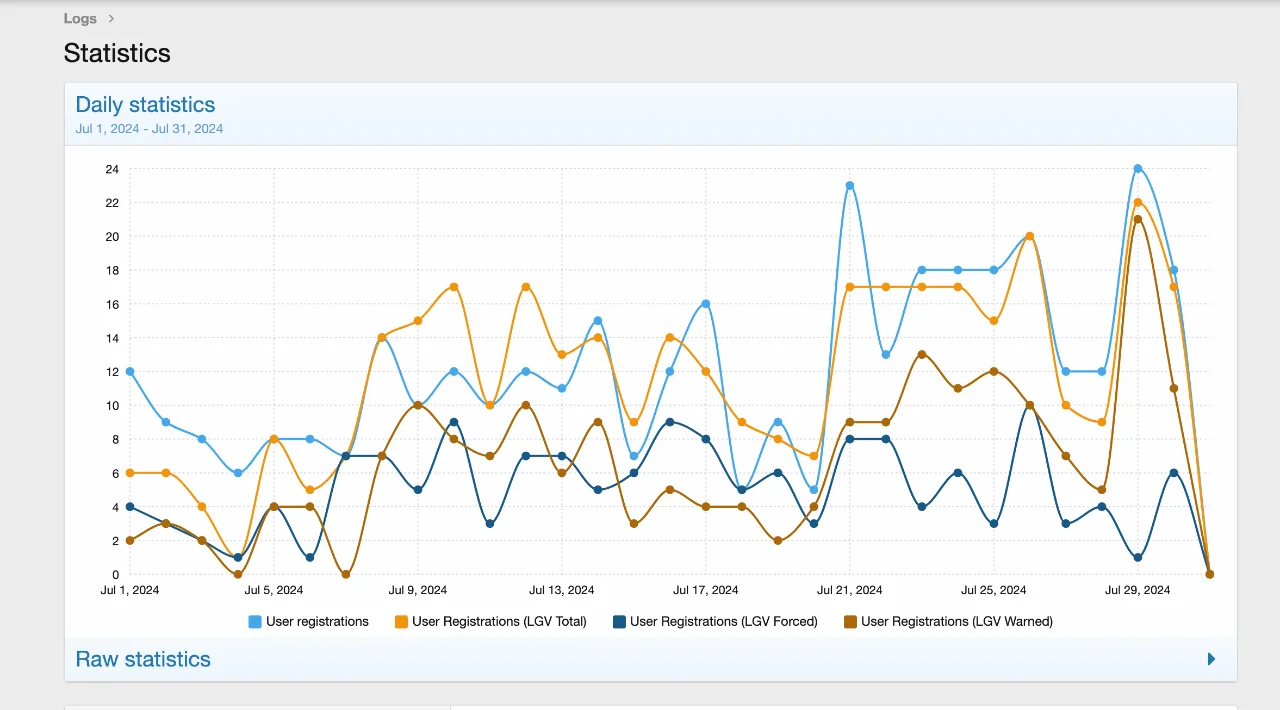Toggle the User Registrations (LGV Warned) label
This screenshot has height=710, width=1280.
(956, 622)
